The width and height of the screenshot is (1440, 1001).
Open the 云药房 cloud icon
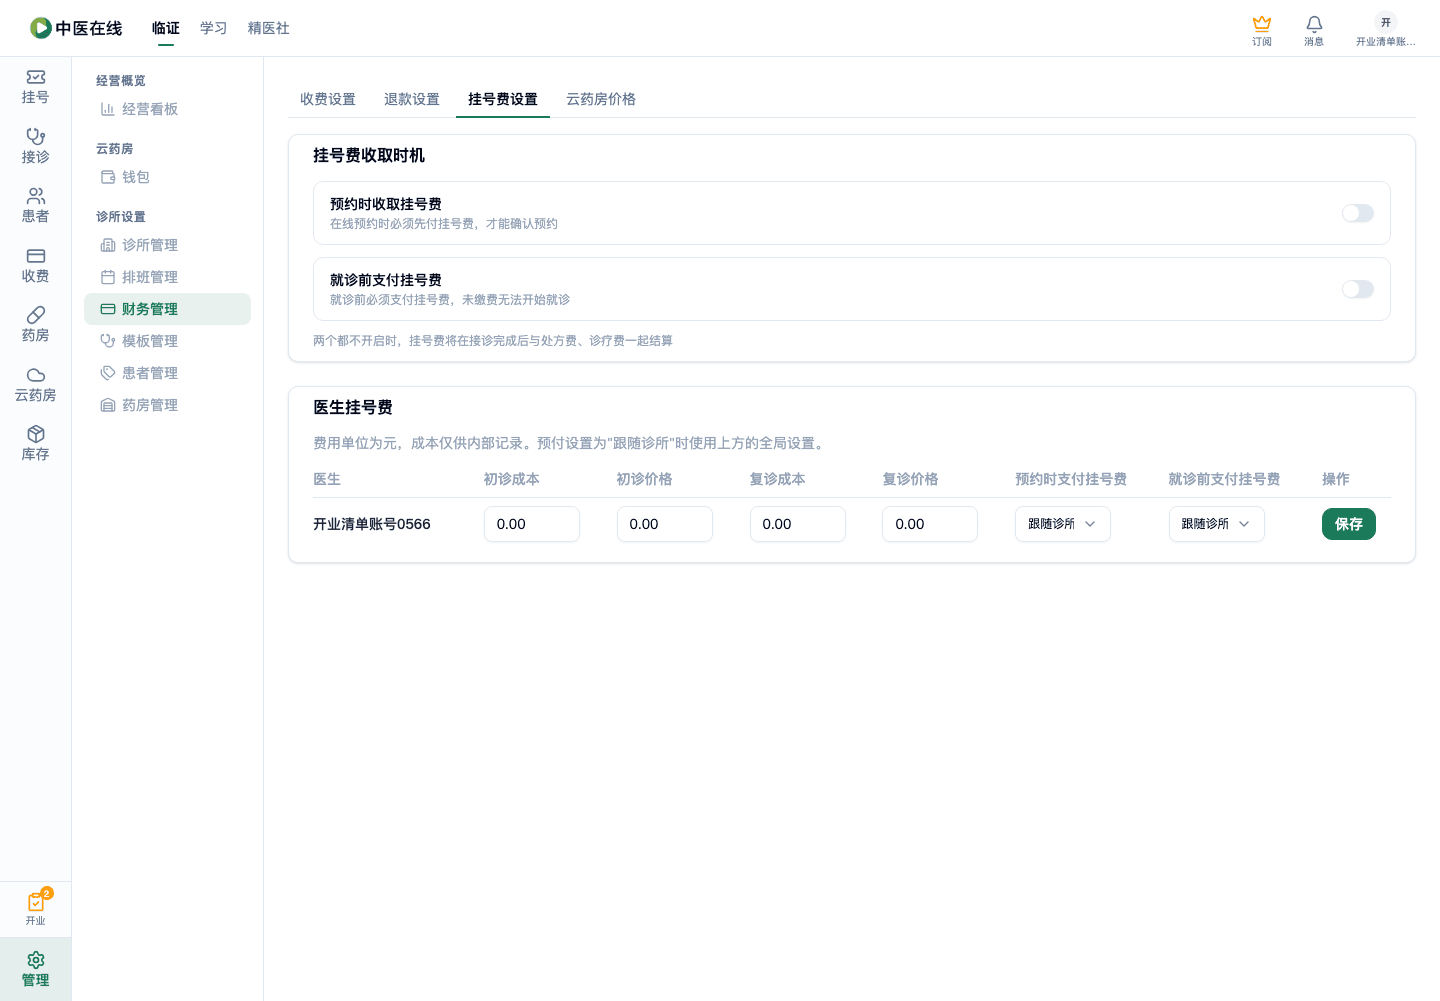(35, 385)
